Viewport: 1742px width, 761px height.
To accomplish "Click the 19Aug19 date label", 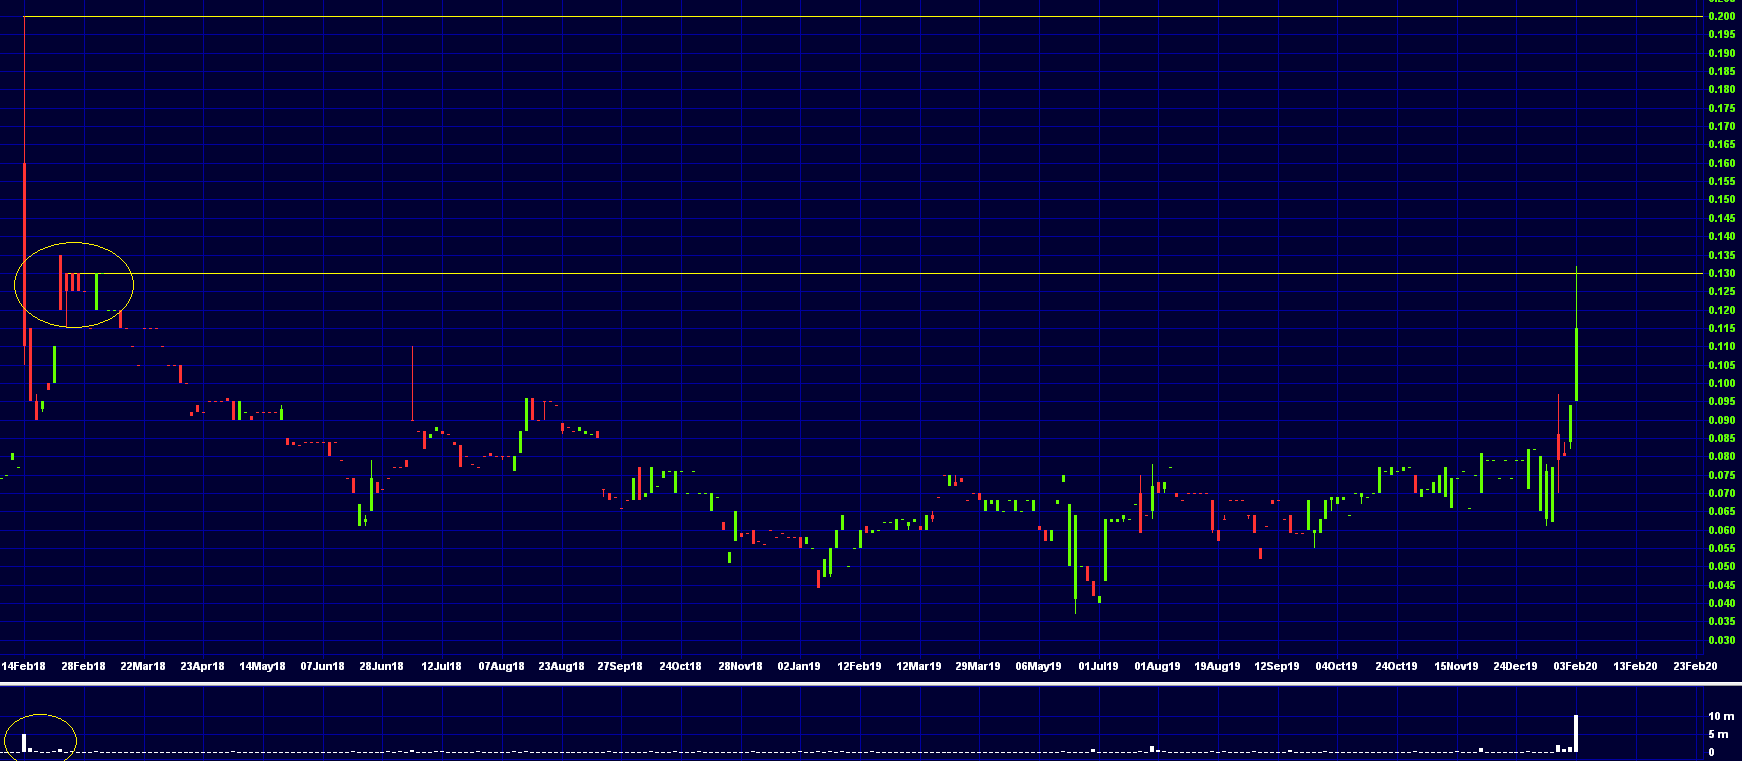I will pos(1217,666).
